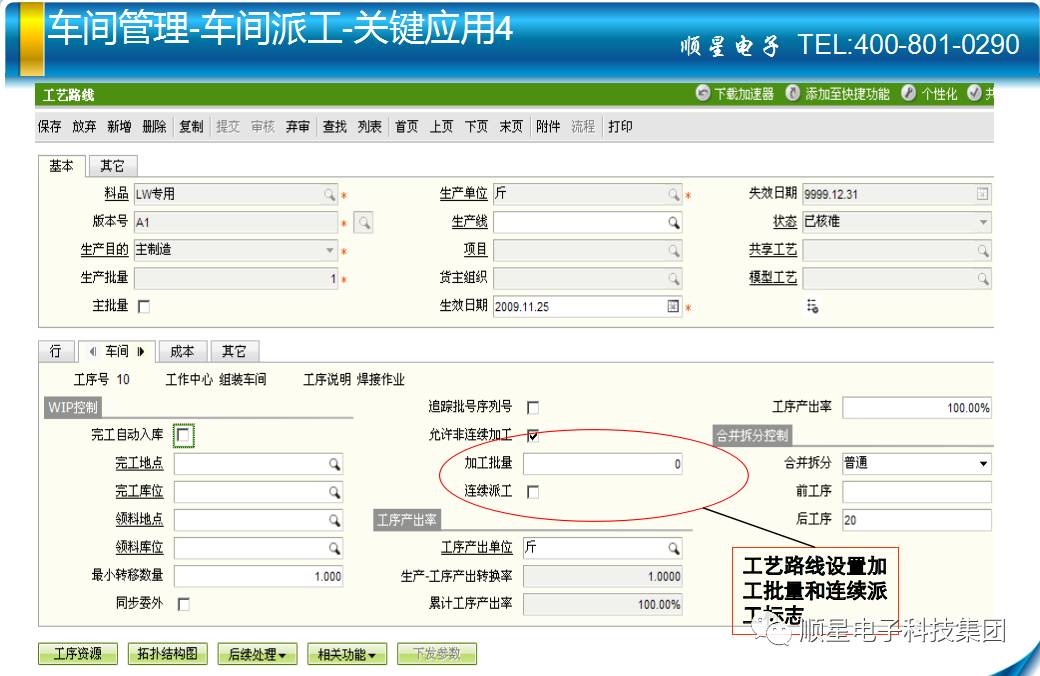The width and height of the screenshot is (1040, 676).
Task: Click the 工序资源 button
Action: point(78,654)
